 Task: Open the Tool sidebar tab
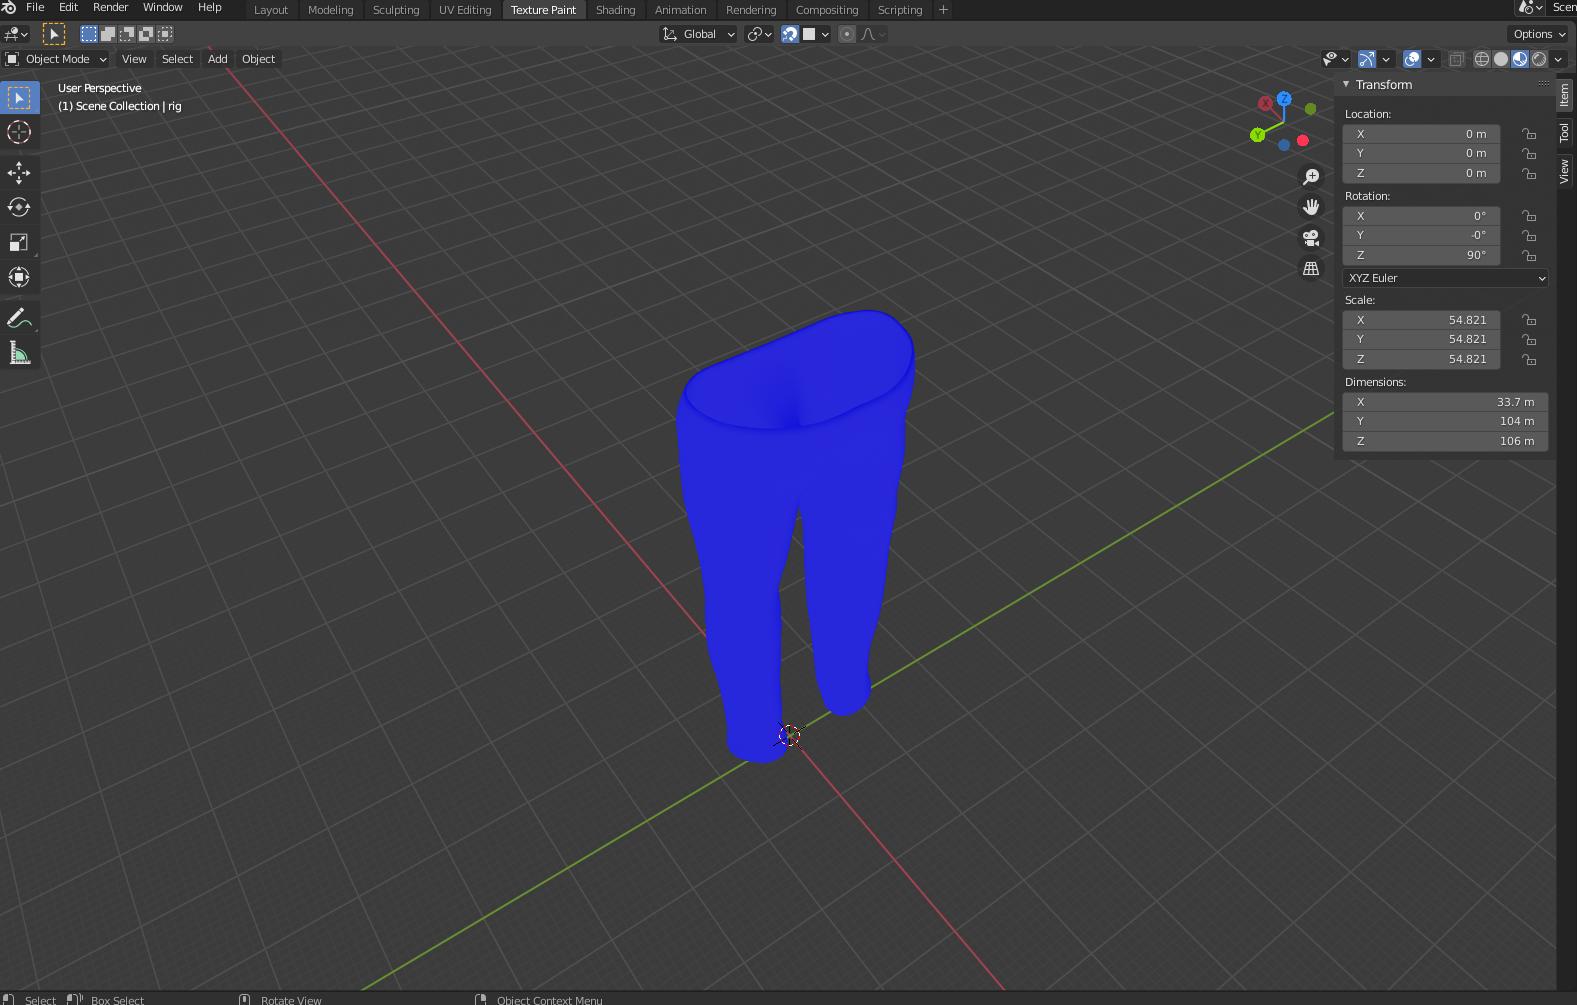coord(1565,133)
